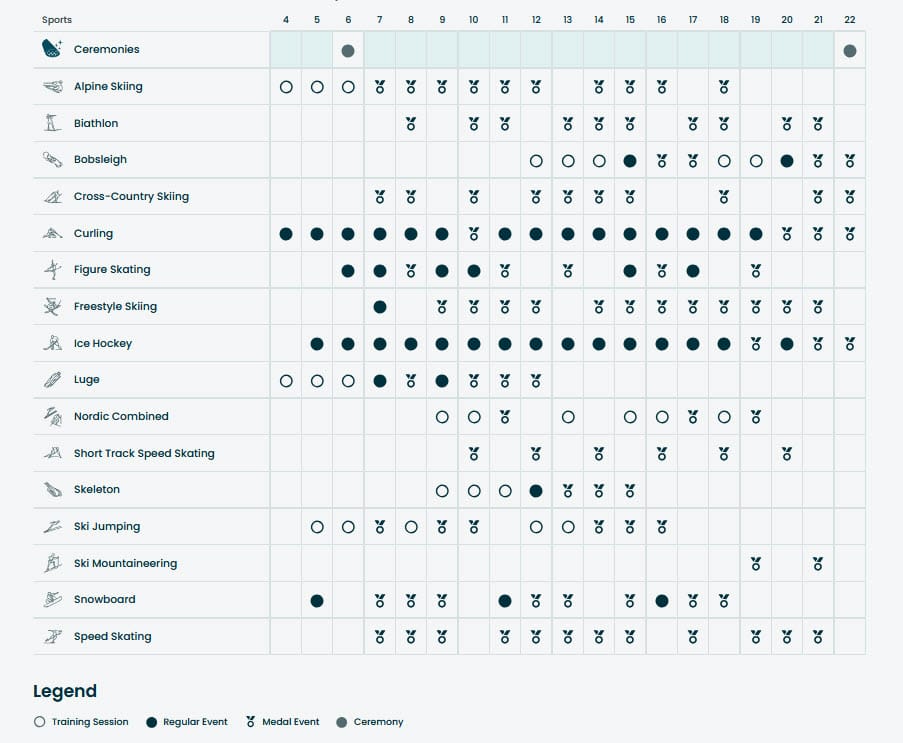Click Alpine Skiing training session on day 4

pyautogui.click(x=286, y=87)
